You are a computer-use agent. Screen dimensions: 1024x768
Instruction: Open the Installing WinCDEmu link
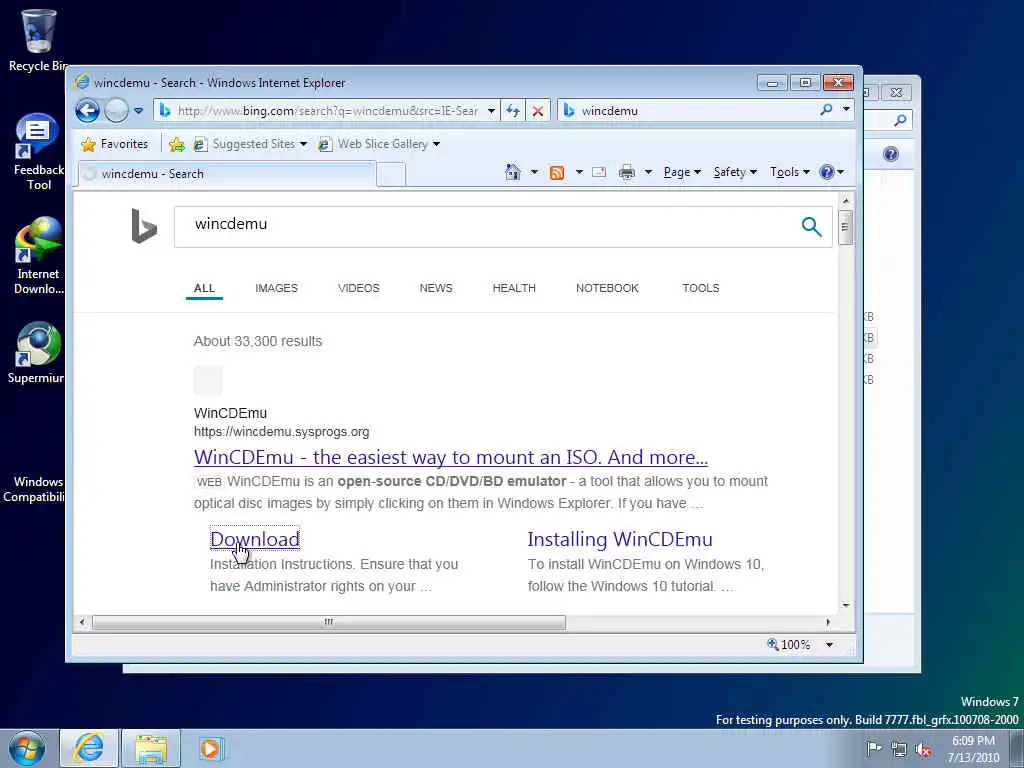(x=620, y=539)
